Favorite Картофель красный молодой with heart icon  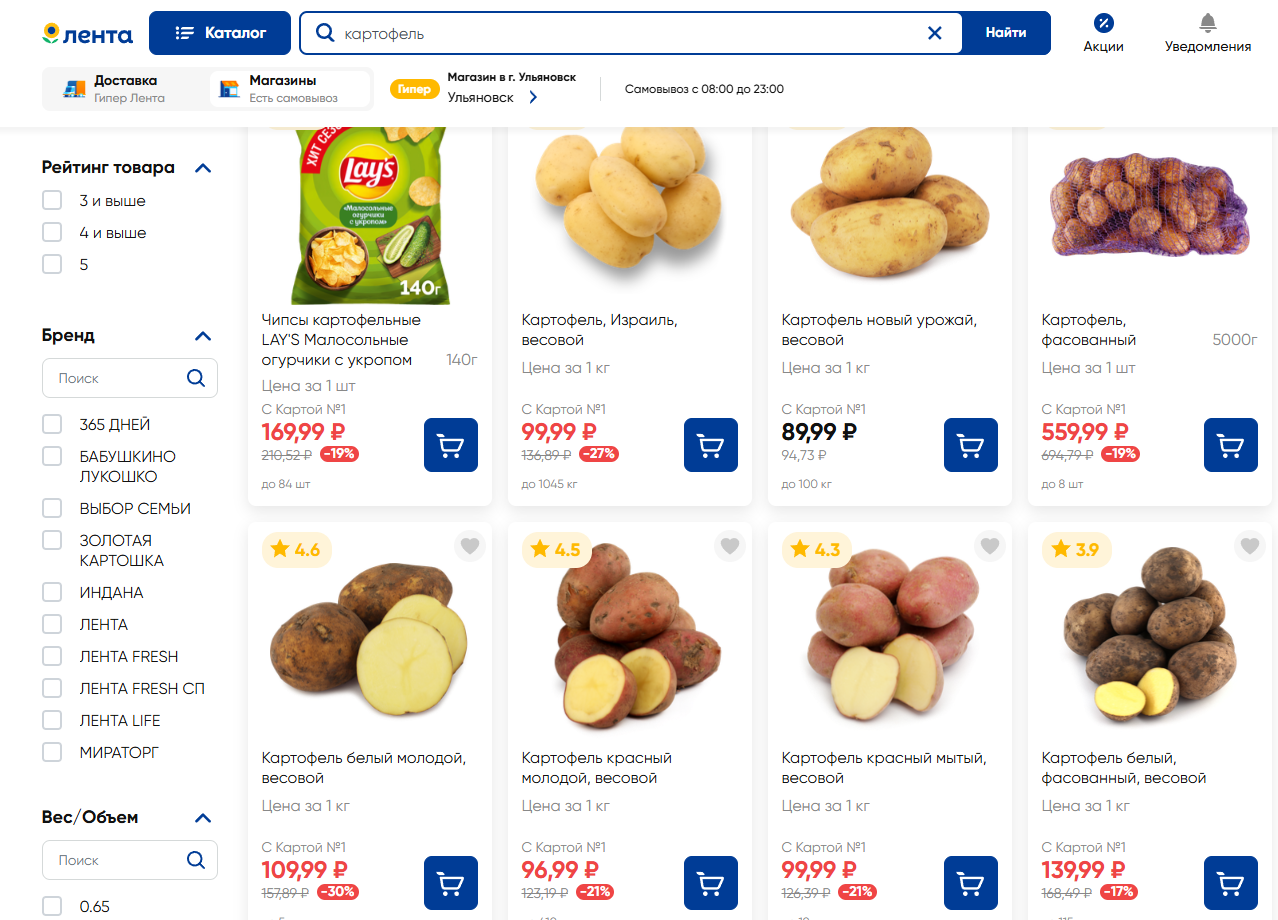pos(730,546)
